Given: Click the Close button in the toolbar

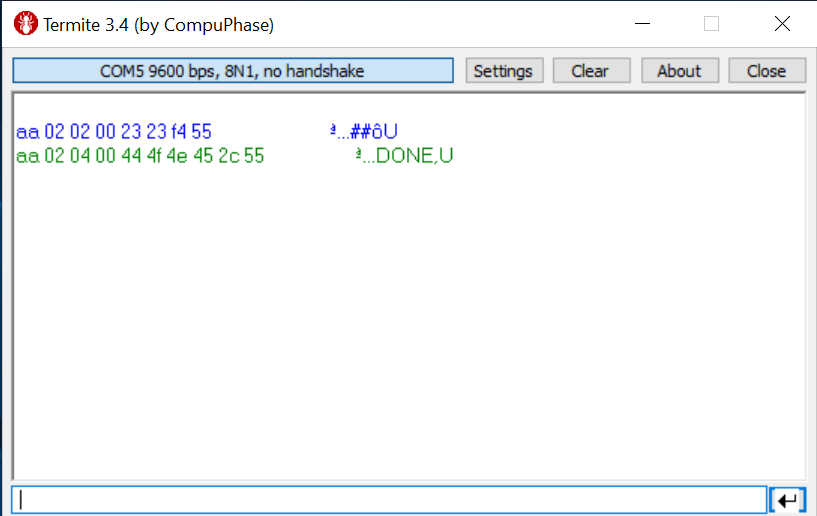Looking at the screenshot, I should point(766,71).
